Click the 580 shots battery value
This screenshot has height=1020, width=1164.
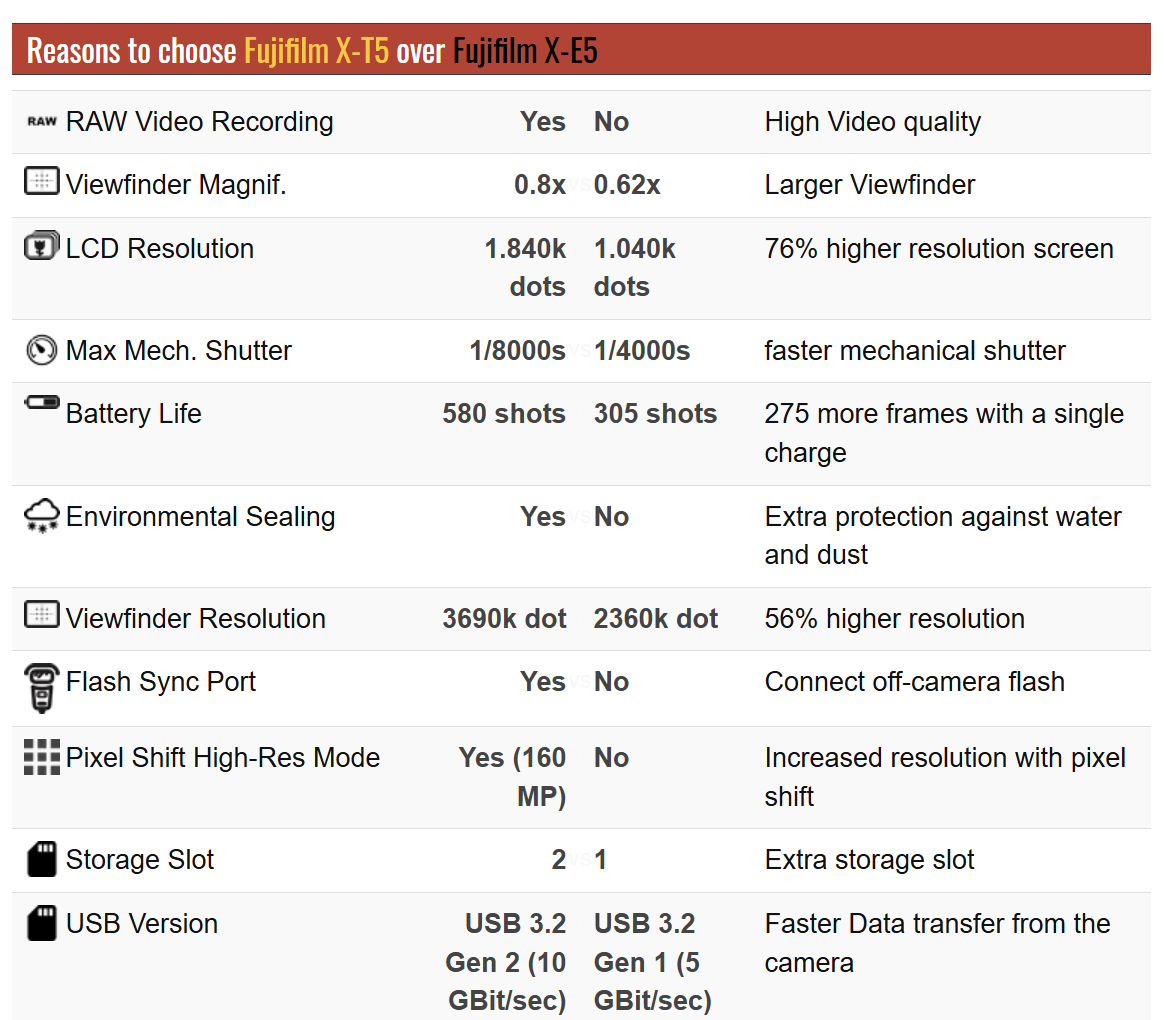tap(504, 414)
